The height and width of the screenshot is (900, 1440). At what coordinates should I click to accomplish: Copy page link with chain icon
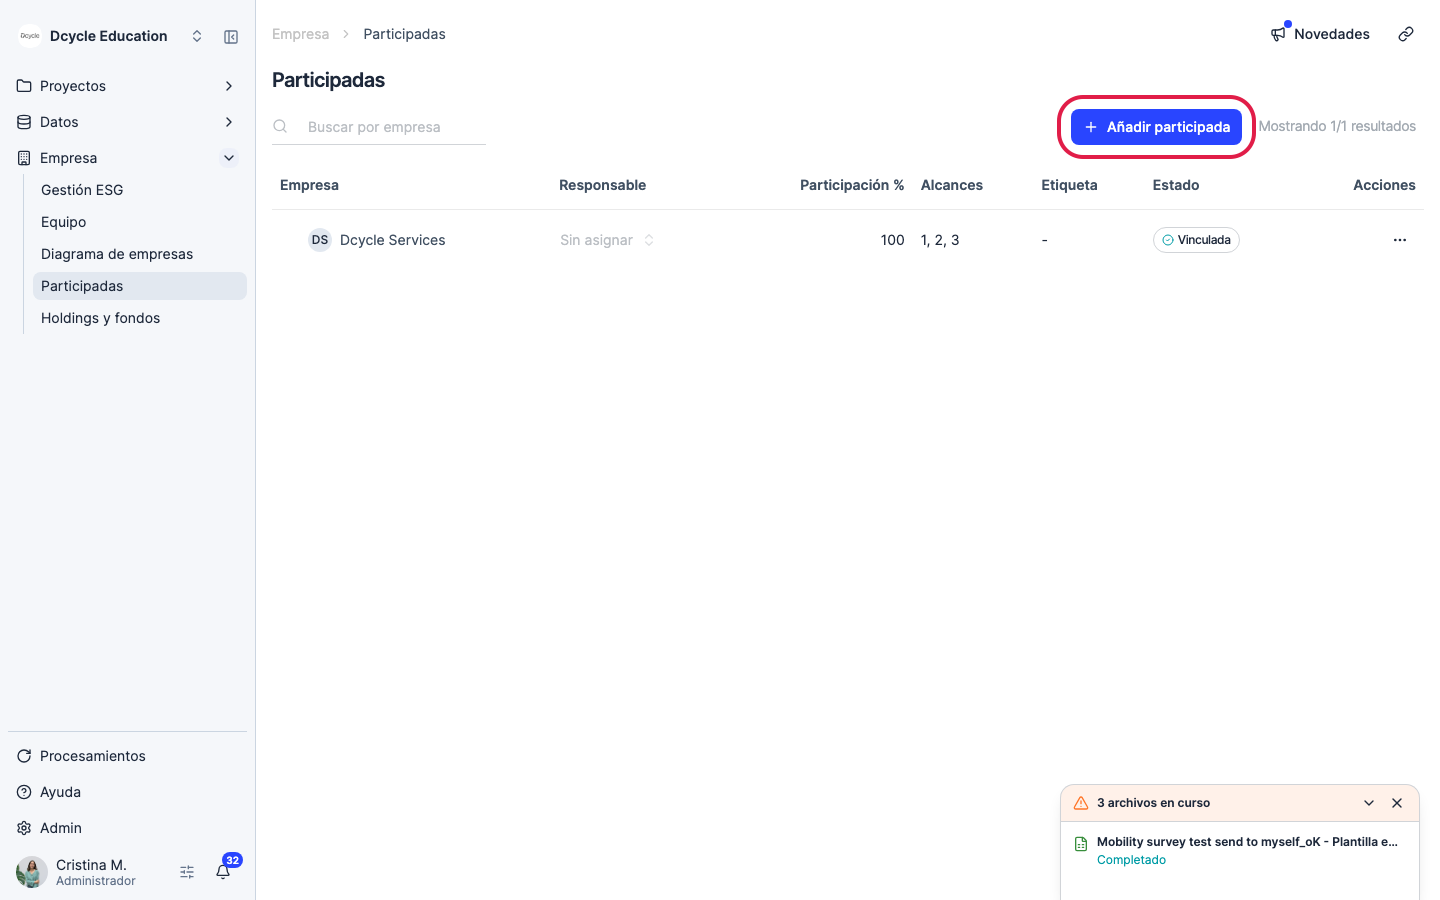1406,34
